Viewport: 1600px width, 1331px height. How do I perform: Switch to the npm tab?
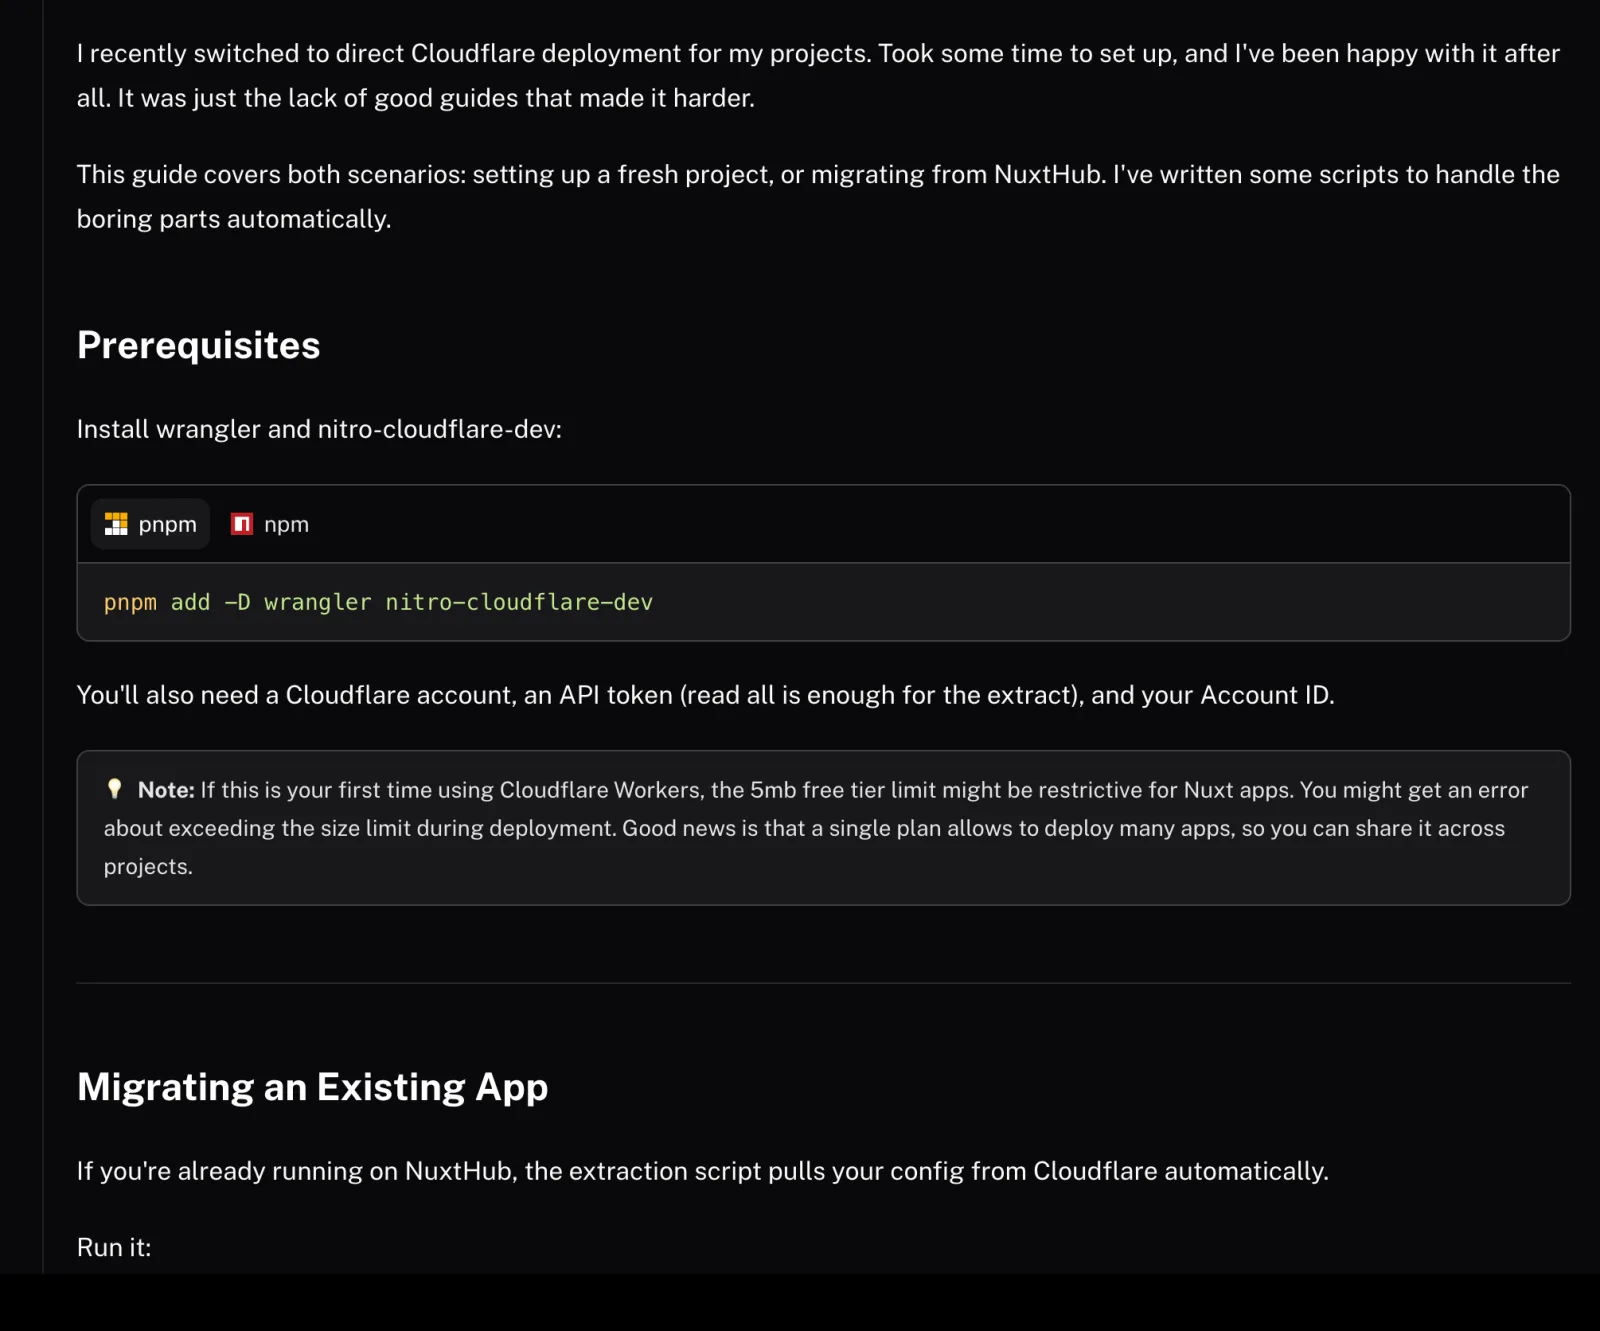pos(270,524)
